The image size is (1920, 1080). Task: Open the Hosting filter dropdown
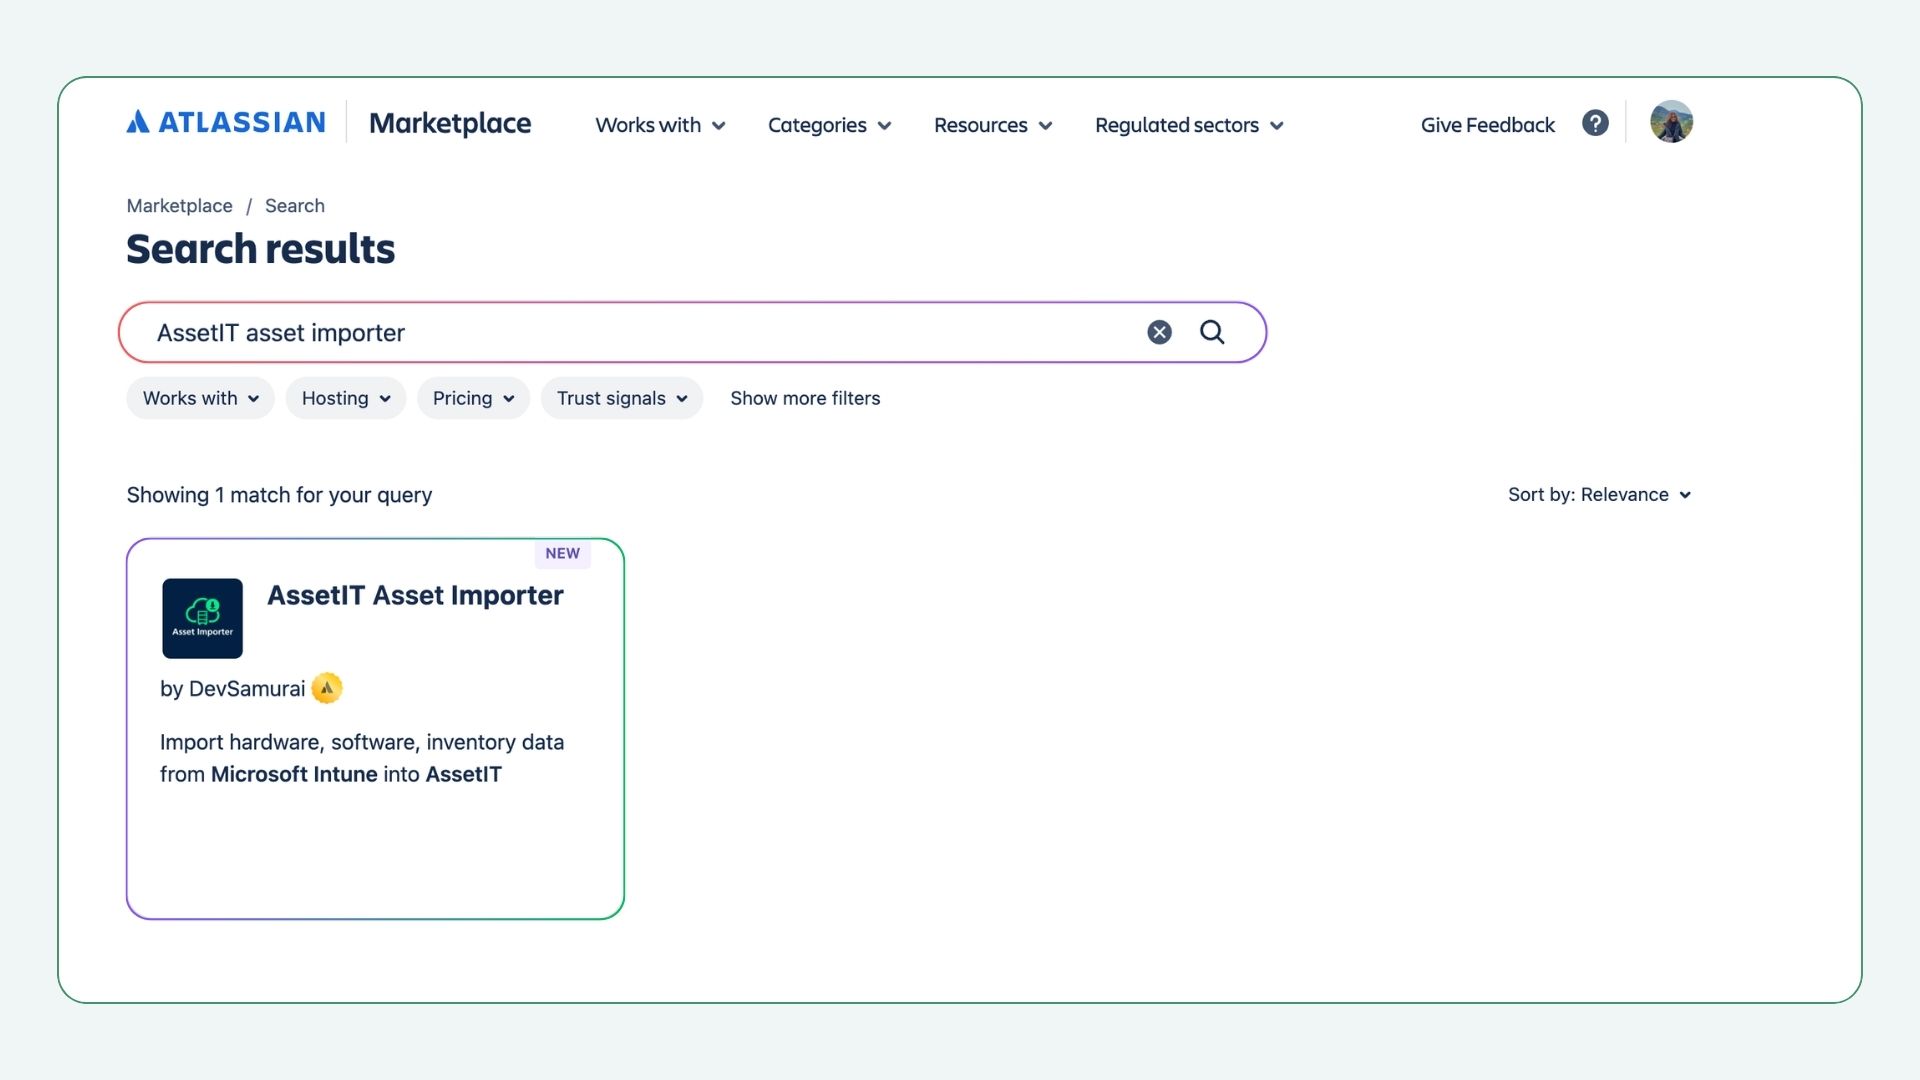tap(345, 398)
